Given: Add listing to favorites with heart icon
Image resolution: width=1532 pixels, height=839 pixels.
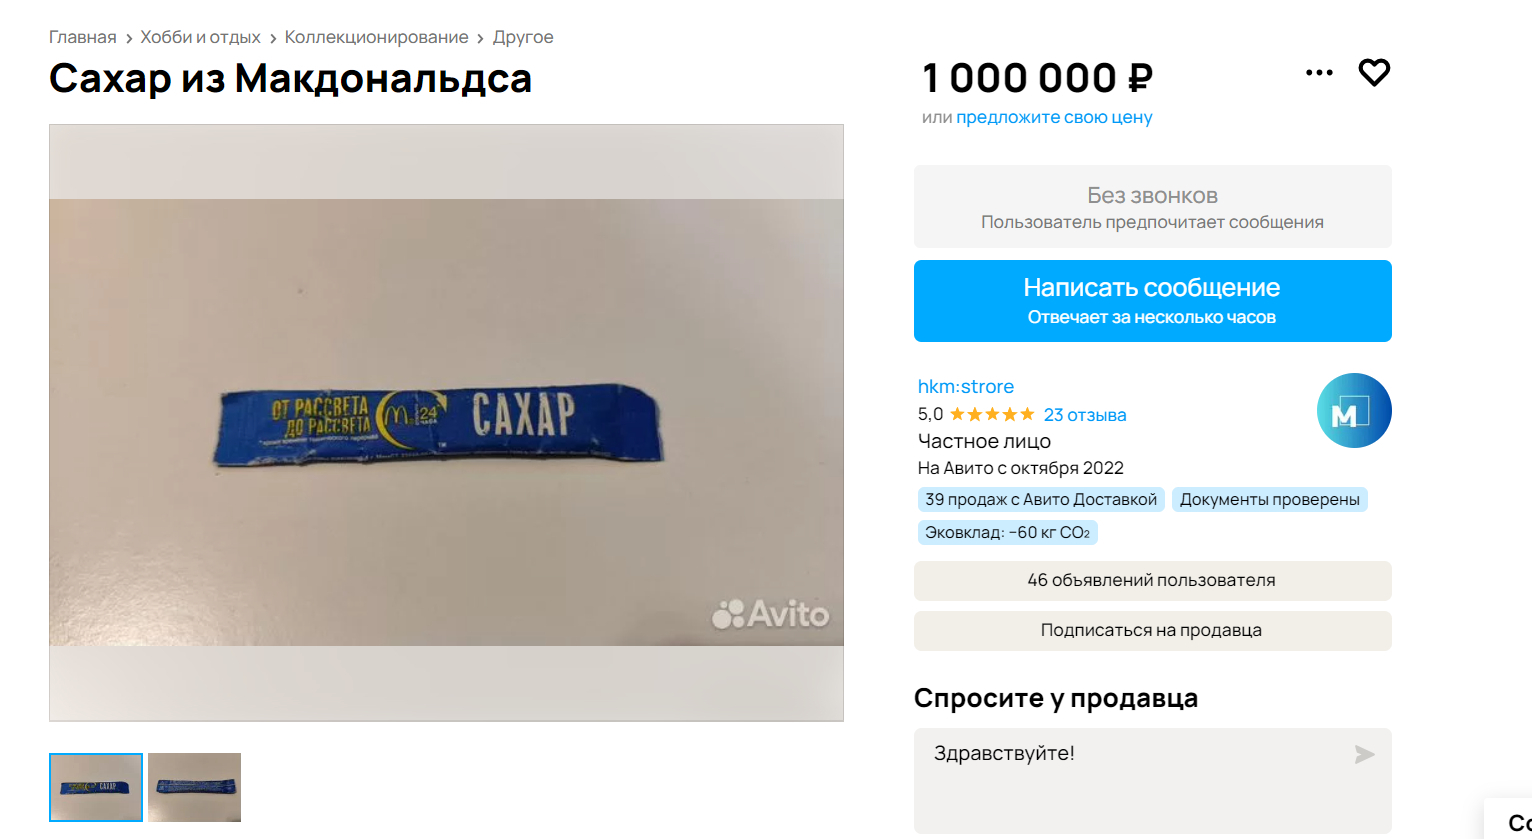Looking at the screenshot, I should pos(1374,72).
